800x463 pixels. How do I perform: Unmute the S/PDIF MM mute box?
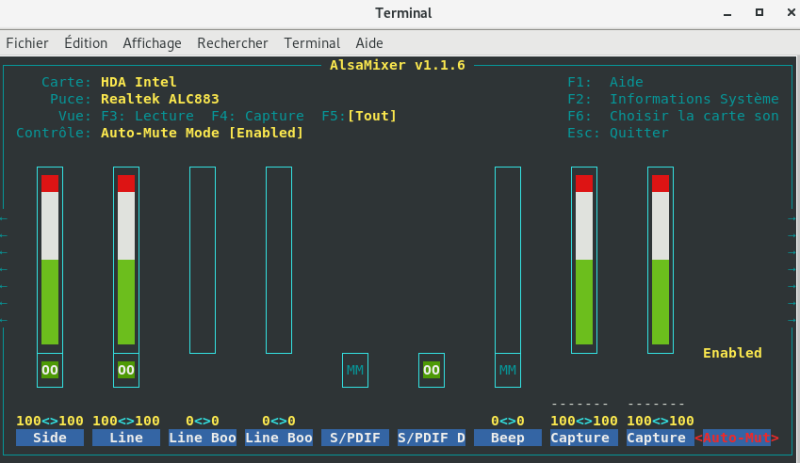click(355, 370)
